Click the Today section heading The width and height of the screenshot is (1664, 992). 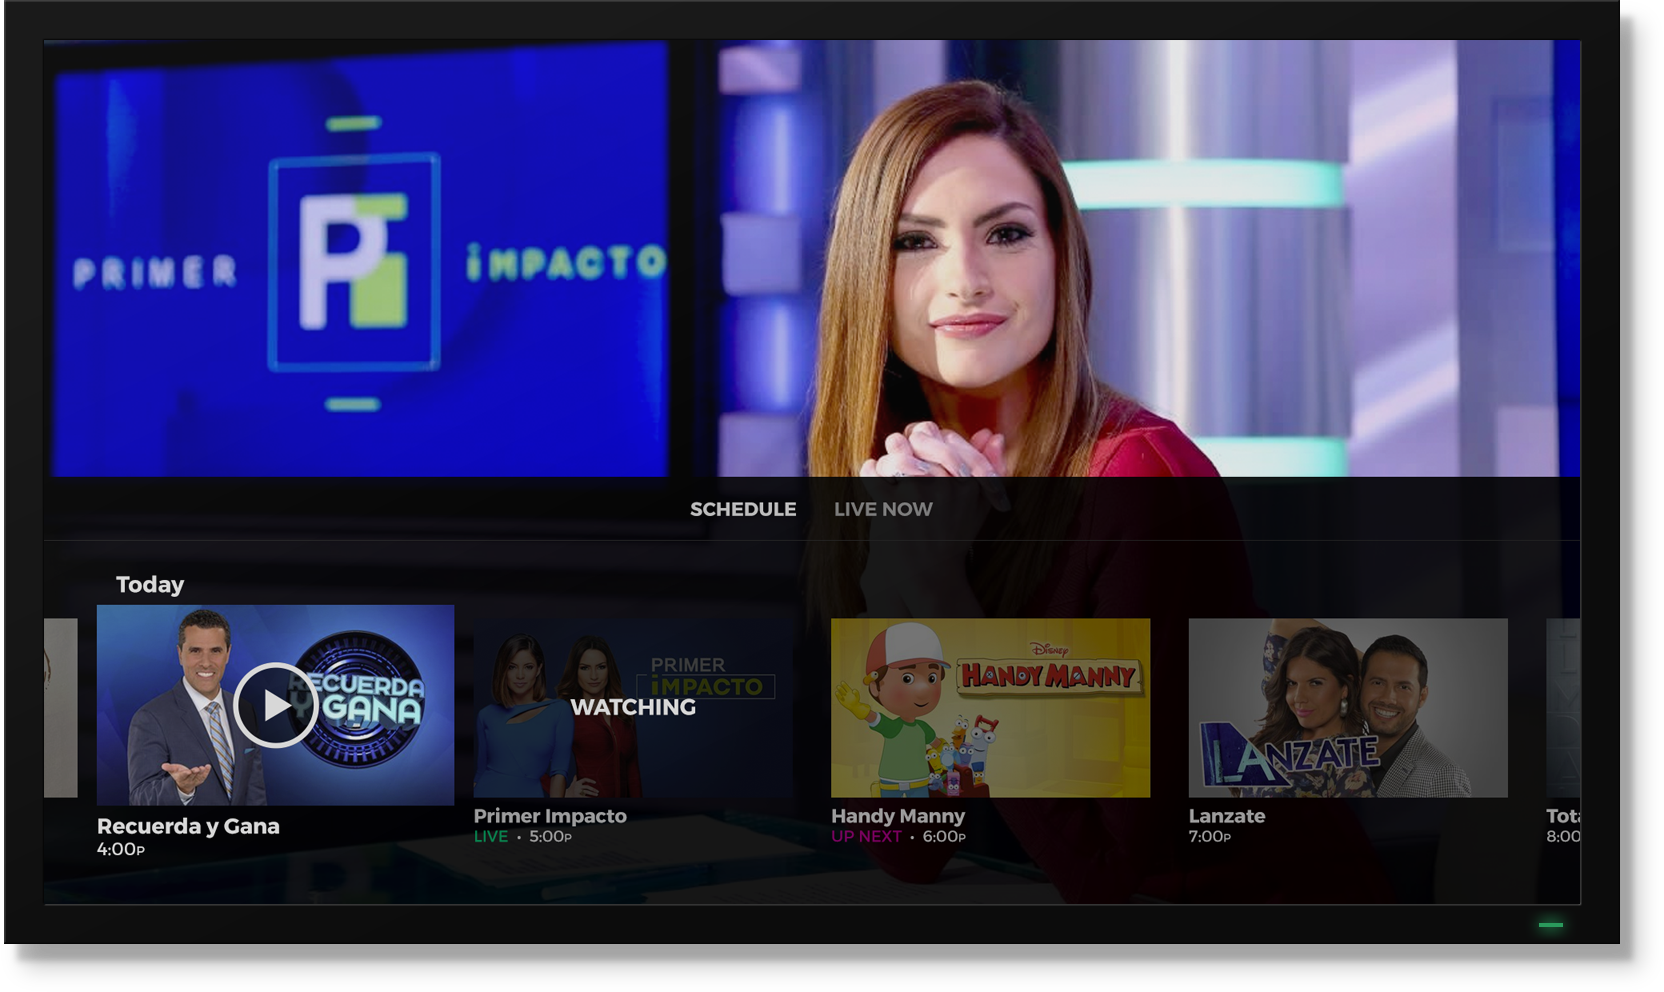tap(150, 584)
